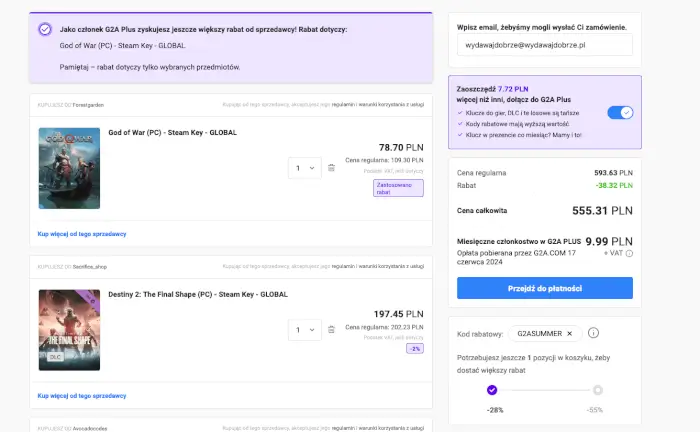Select the -28% discount tier marker

pos(492,390)
